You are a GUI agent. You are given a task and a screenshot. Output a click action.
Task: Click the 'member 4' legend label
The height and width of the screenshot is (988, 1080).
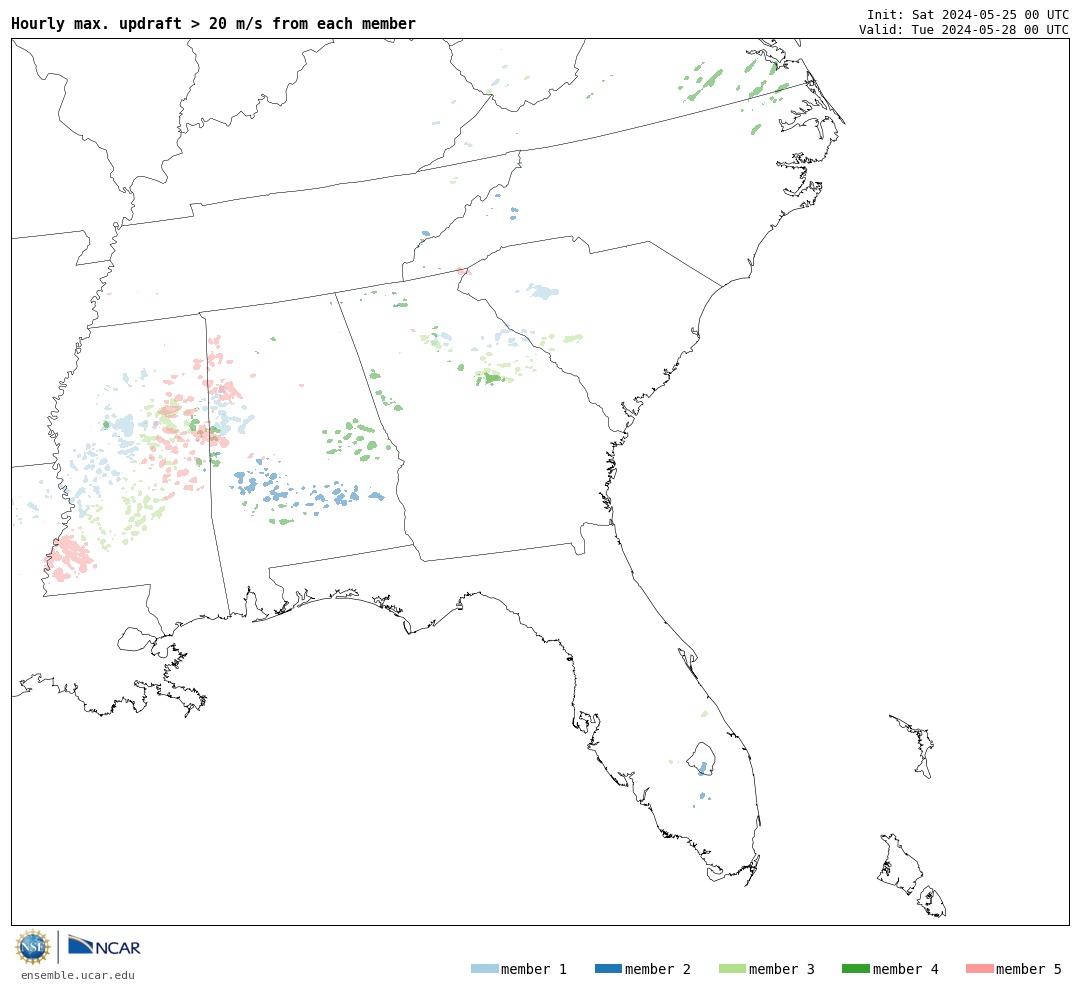click(905, 969)
